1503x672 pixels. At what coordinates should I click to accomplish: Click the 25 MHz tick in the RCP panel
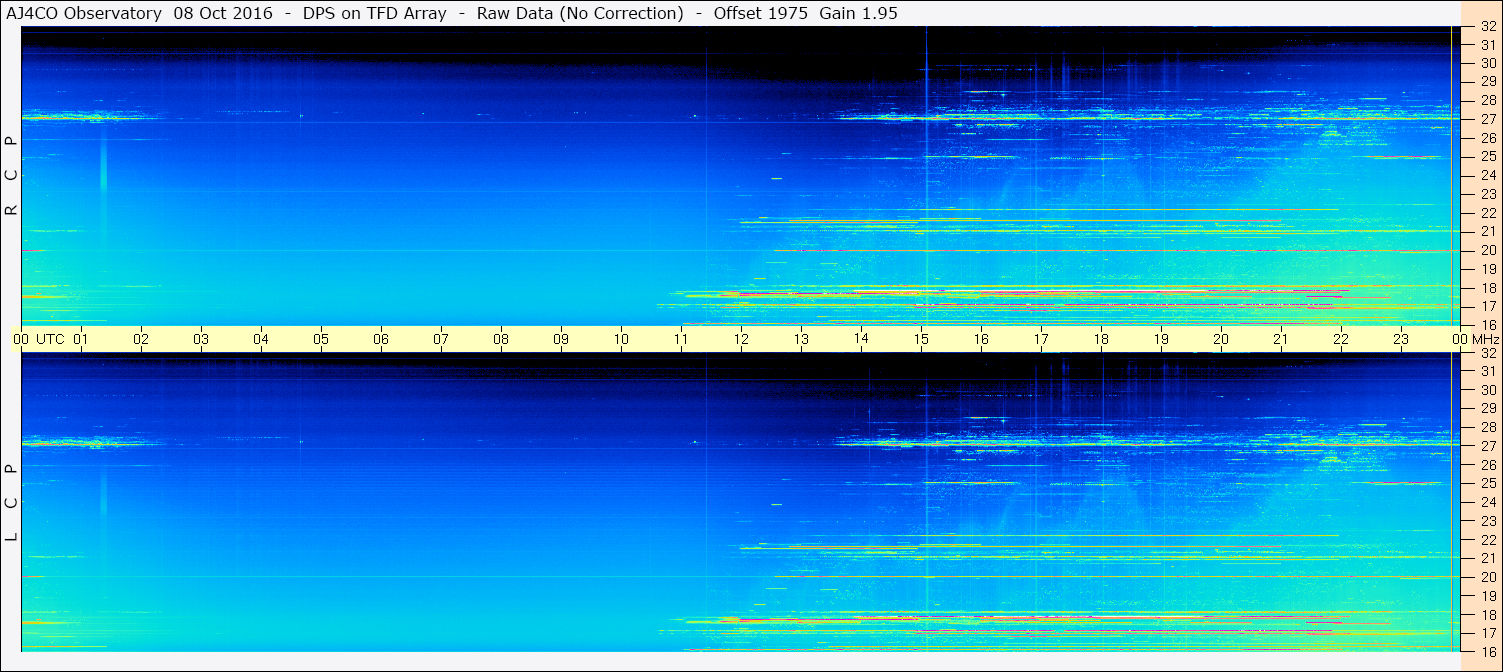click(x=1488, y=157)
